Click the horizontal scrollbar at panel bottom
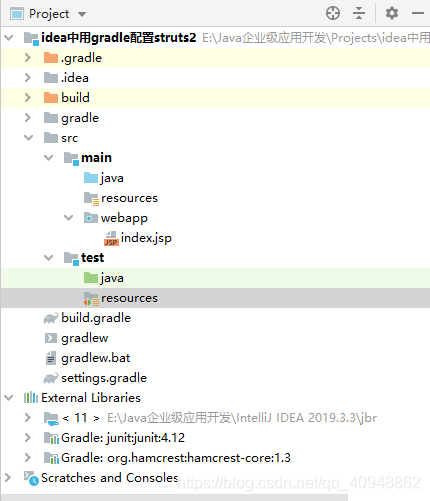This screenshot has width=430, height=501. (175, 498)
